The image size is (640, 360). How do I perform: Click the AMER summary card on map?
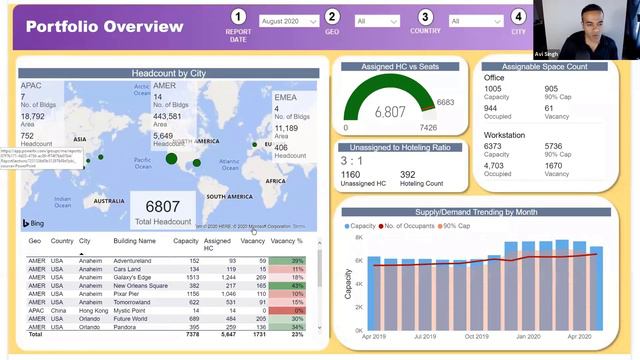click(173, 115)
